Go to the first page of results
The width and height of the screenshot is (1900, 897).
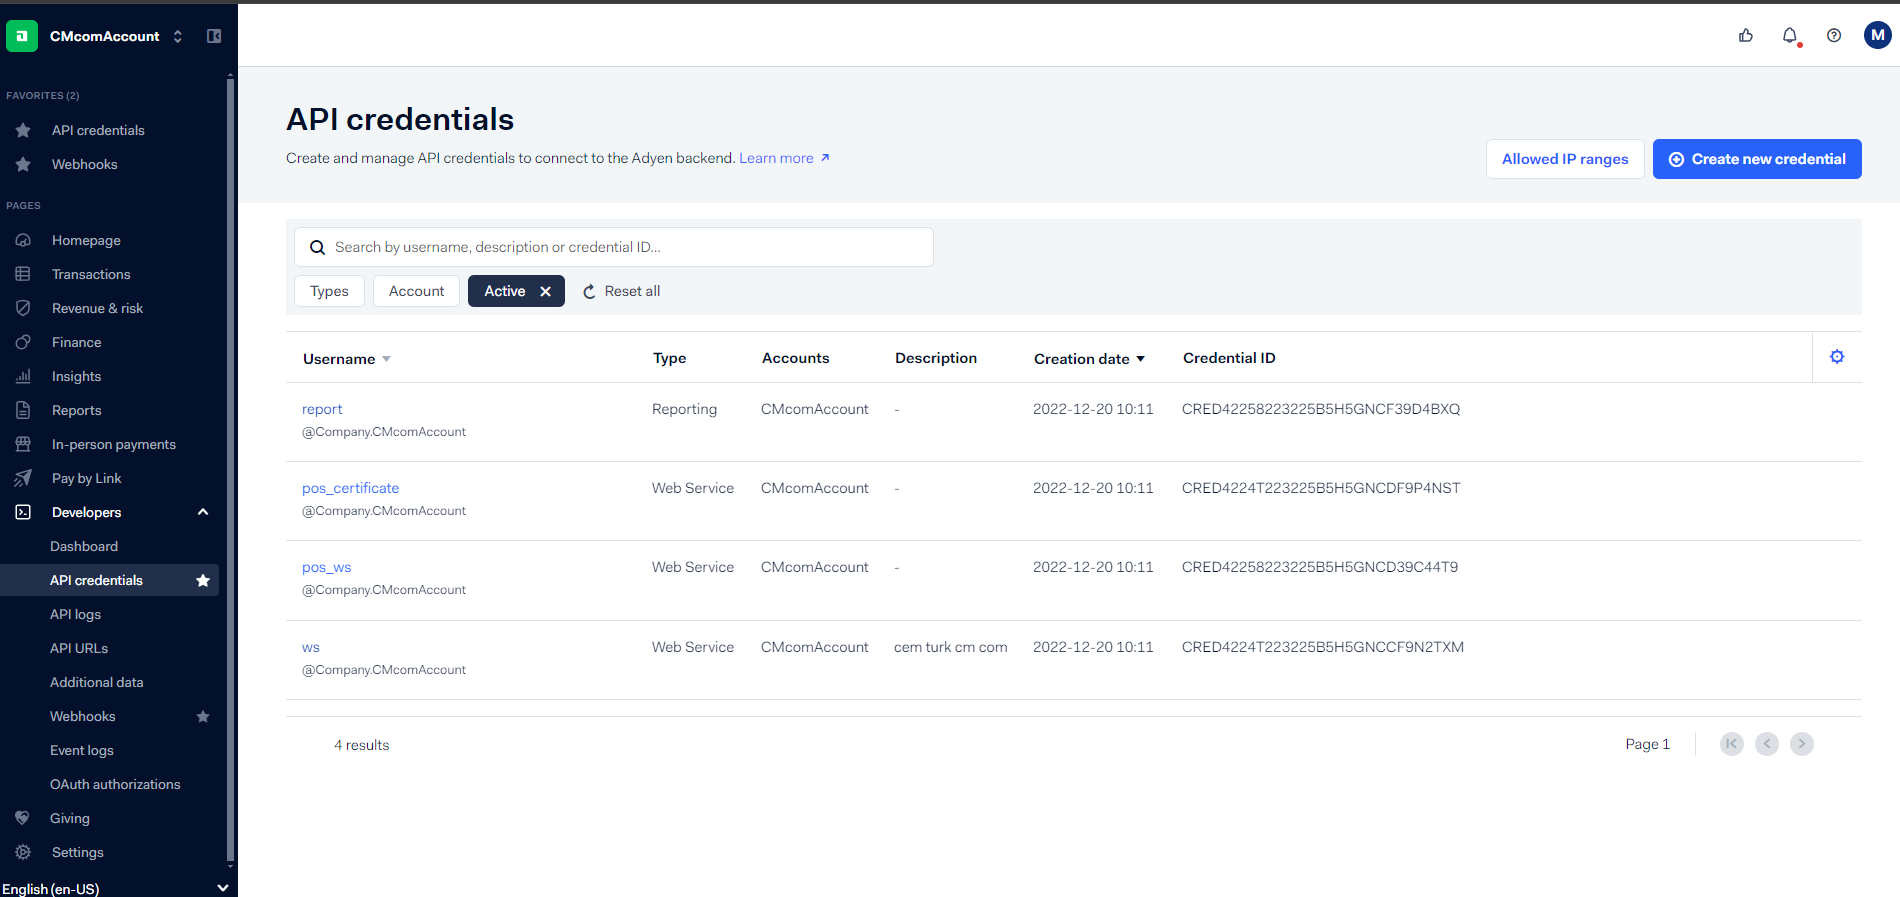coord(1732,744)
